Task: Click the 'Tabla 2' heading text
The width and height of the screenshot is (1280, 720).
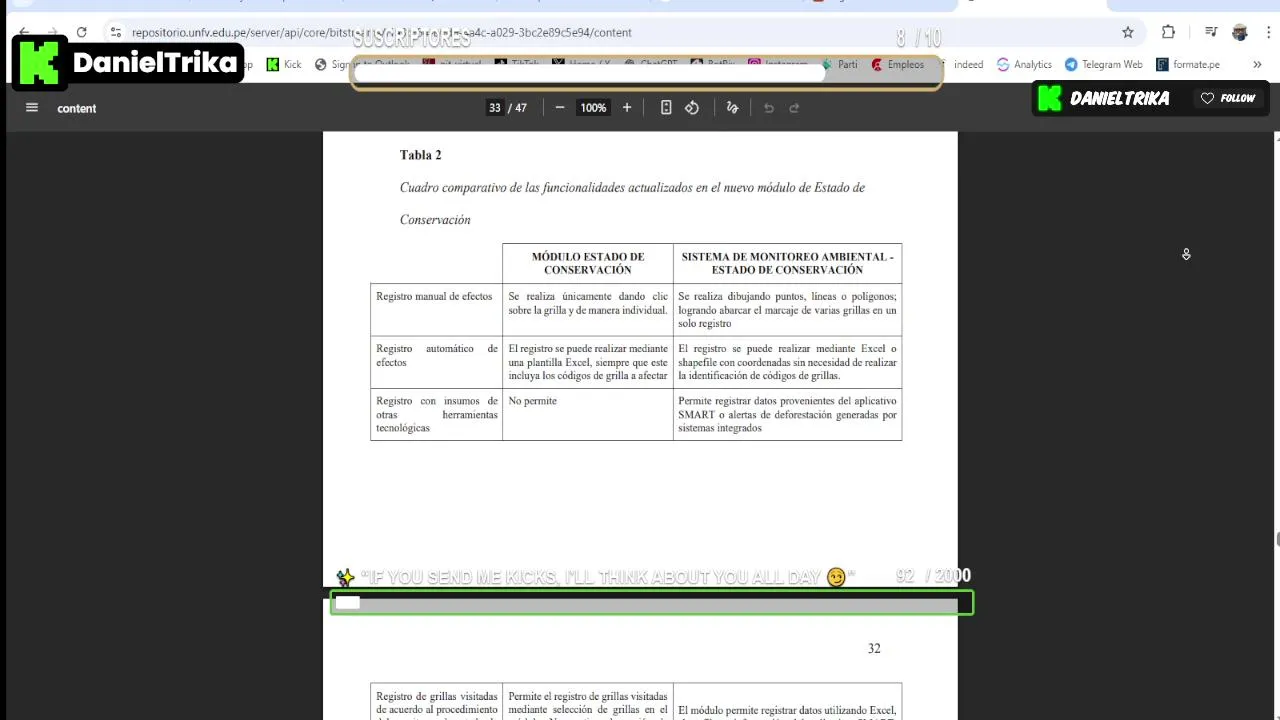Action: click(x=420, y=155)
